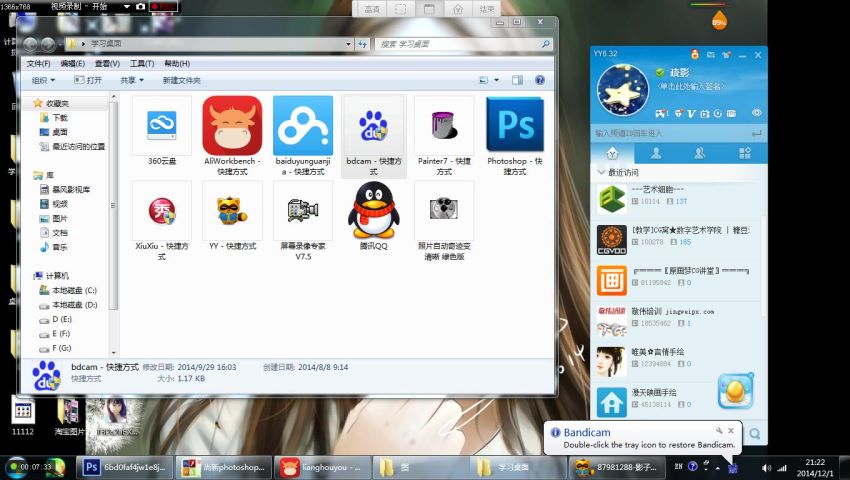The width and height of the screenshot is (850, 480).
Task: Select the XiuXiu shortcut icon
Action: (x=162, y=211)
